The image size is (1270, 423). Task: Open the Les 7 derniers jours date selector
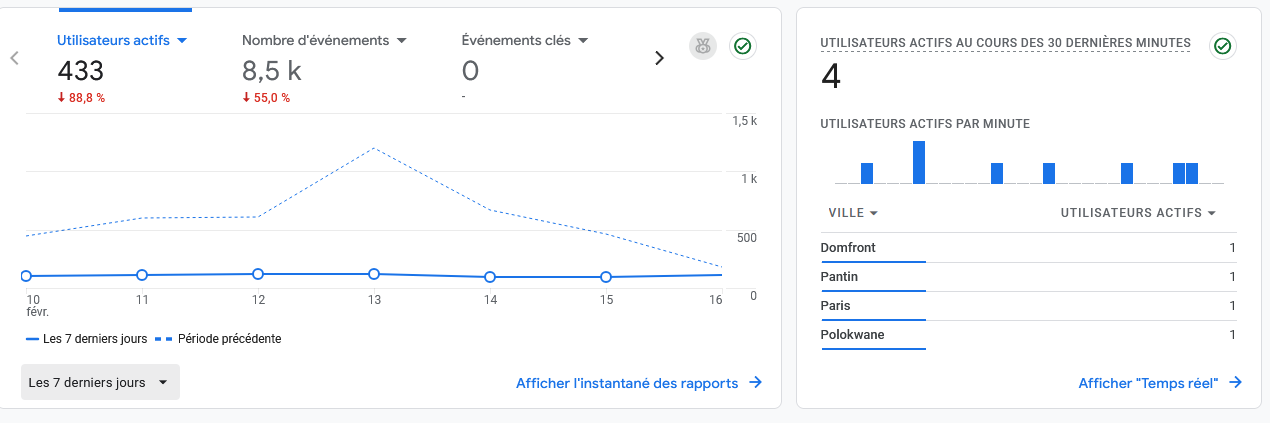coord(100,382)
